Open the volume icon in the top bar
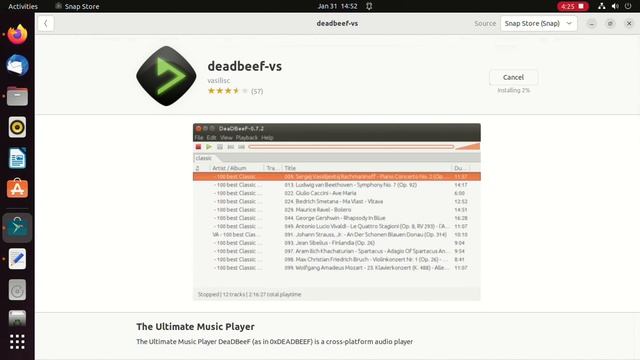 [615, 6]
